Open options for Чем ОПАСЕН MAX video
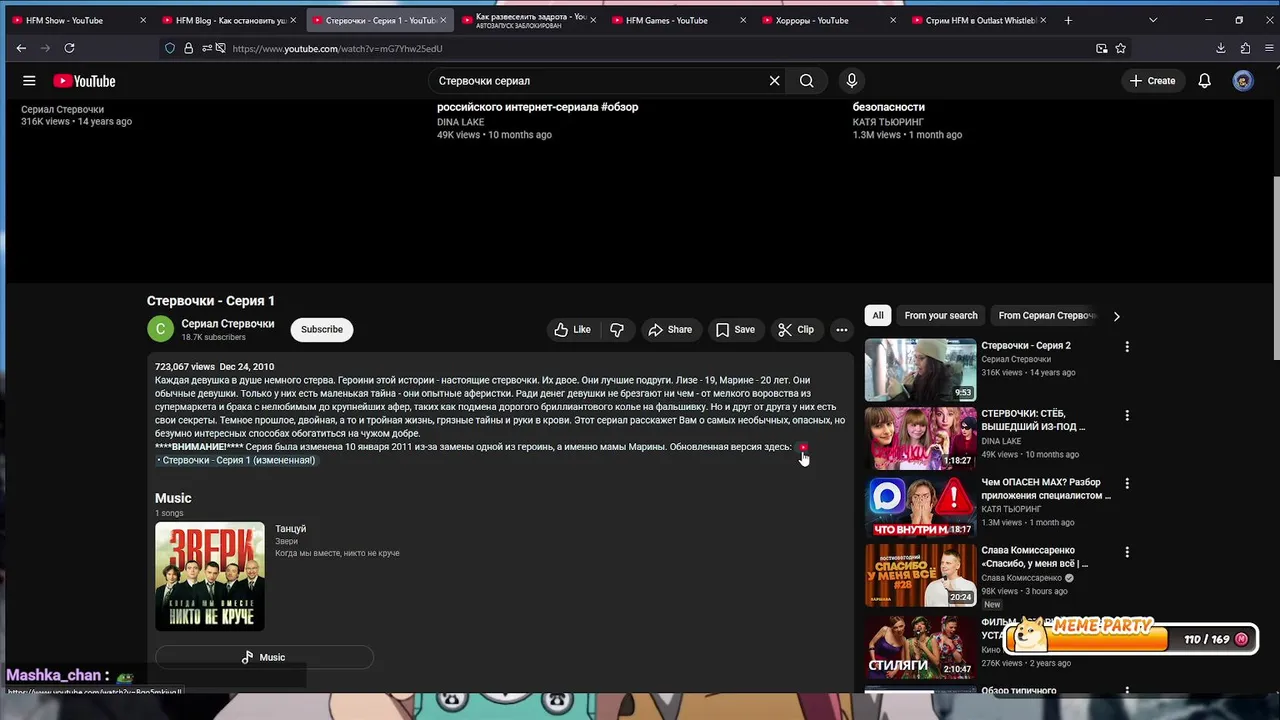This screenshot has width=1280, height=720. click(1127, 483)
